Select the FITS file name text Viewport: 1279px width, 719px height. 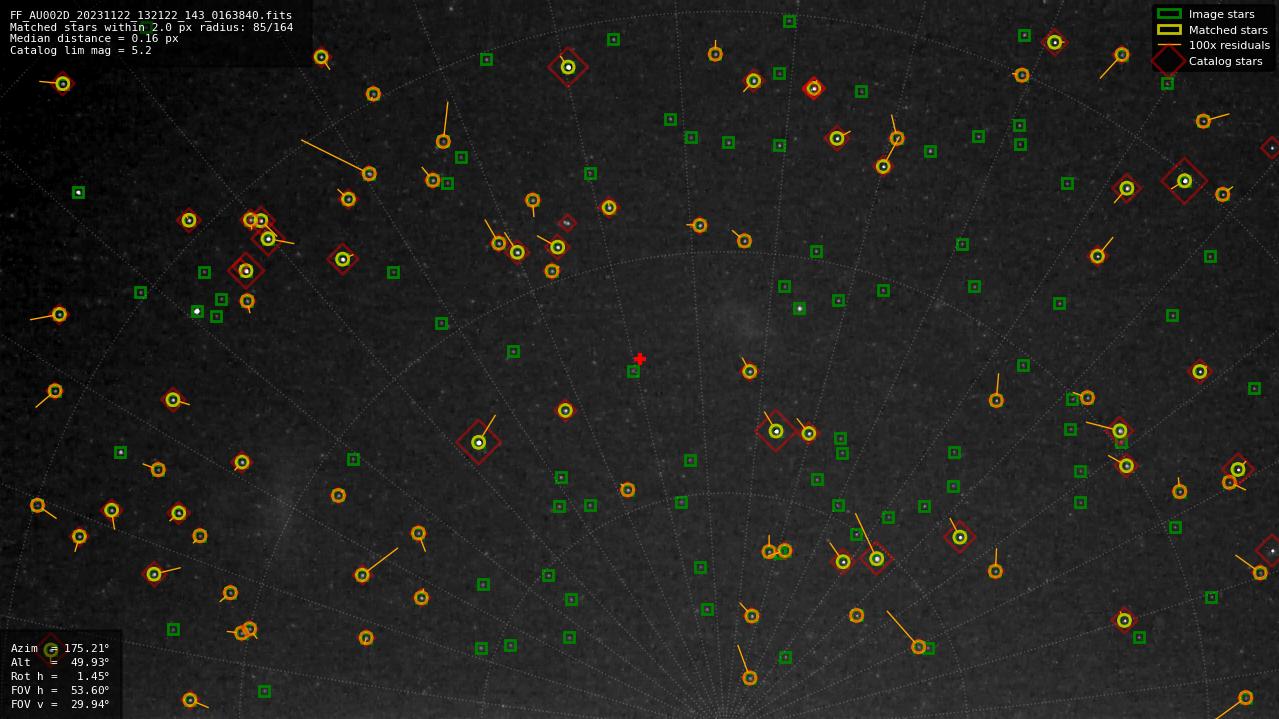tap(151, 15)
